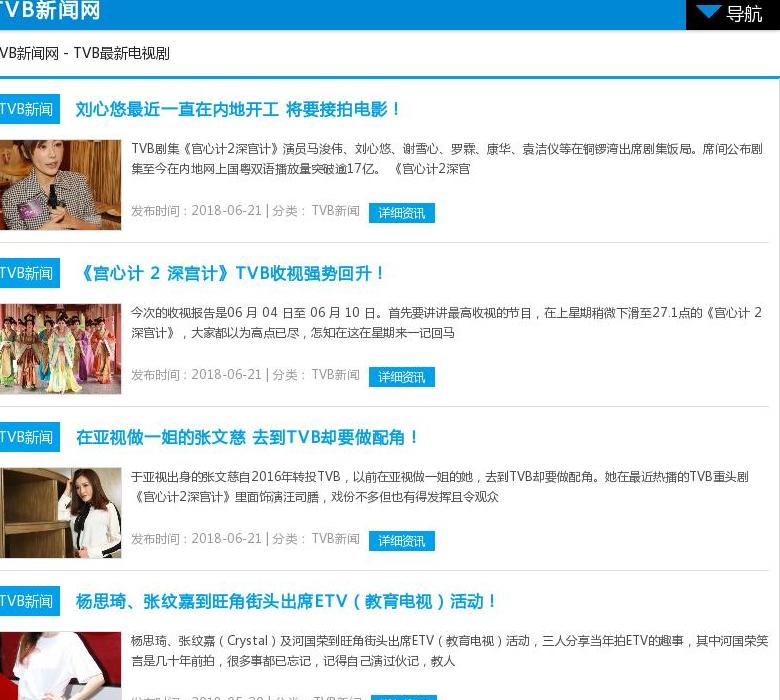Image resolution: width=780 pixels, height=700 pixels.
Task: Open headline 《宫心计 2 深宫计》TVB收视强势回升
Action: click(x=232, y=273)
